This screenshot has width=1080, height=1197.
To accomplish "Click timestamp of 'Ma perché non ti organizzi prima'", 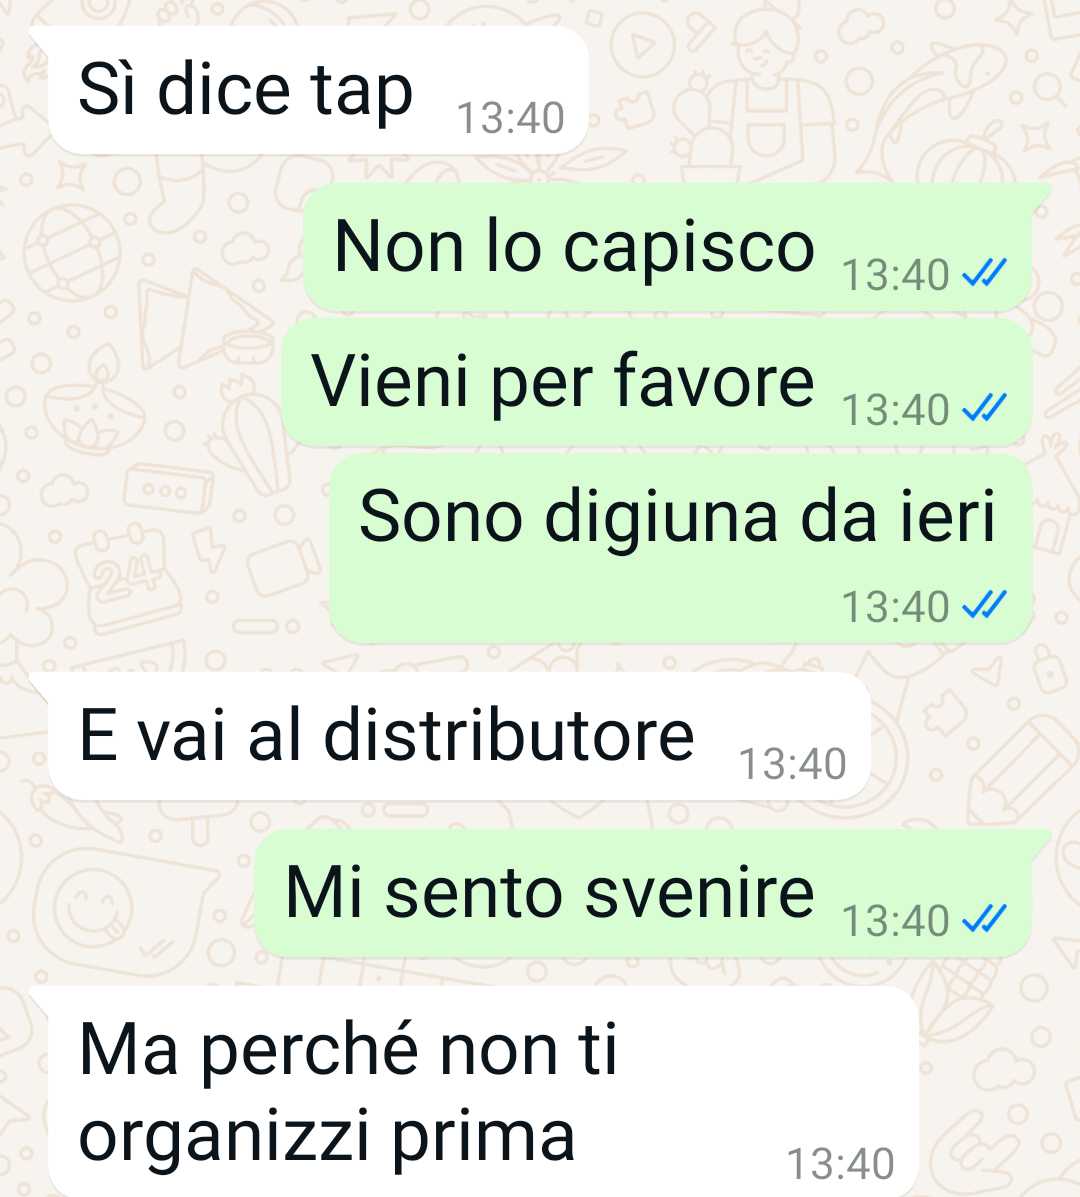I will pyautogui.click(x=840, y=1164).
